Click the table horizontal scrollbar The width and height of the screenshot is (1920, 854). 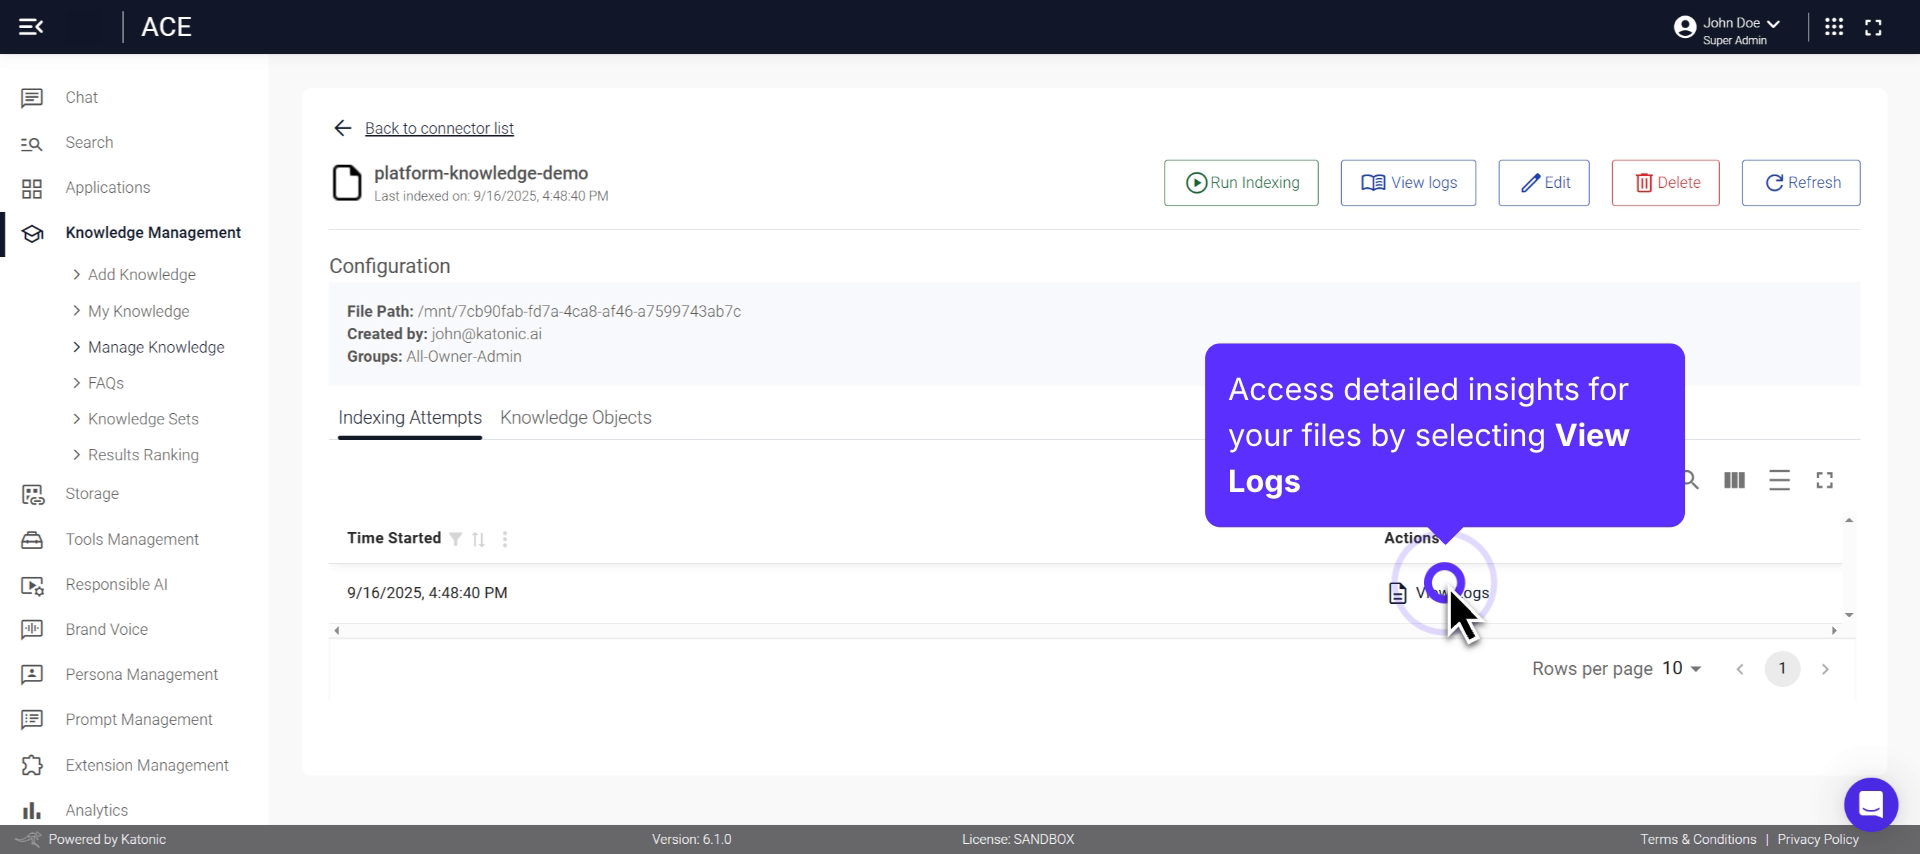pyautogui.click(x=1085, y=631)
